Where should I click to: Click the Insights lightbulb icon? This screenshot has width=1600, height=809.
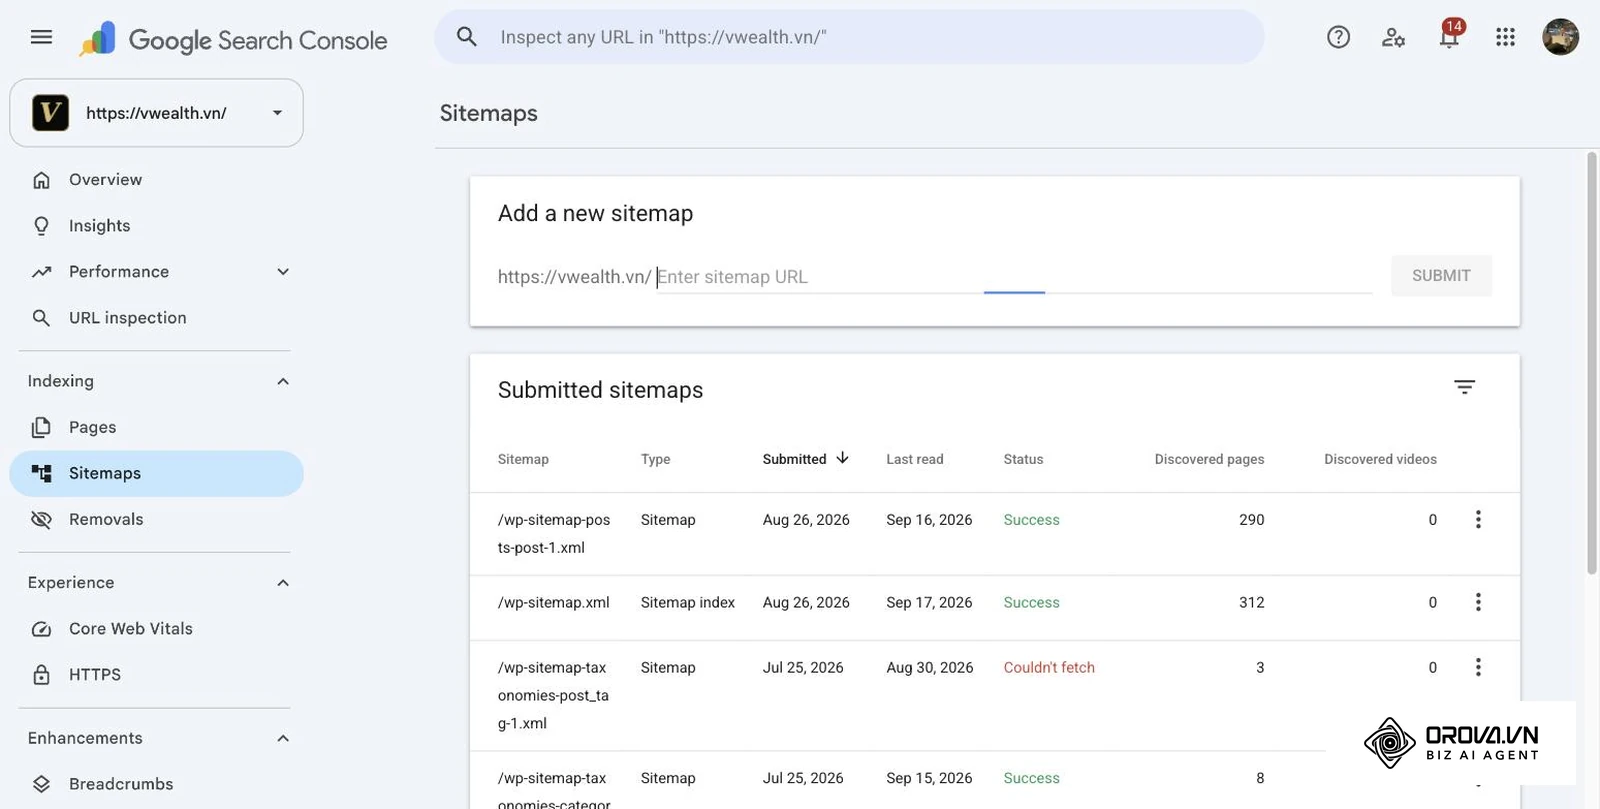(41, 226)
